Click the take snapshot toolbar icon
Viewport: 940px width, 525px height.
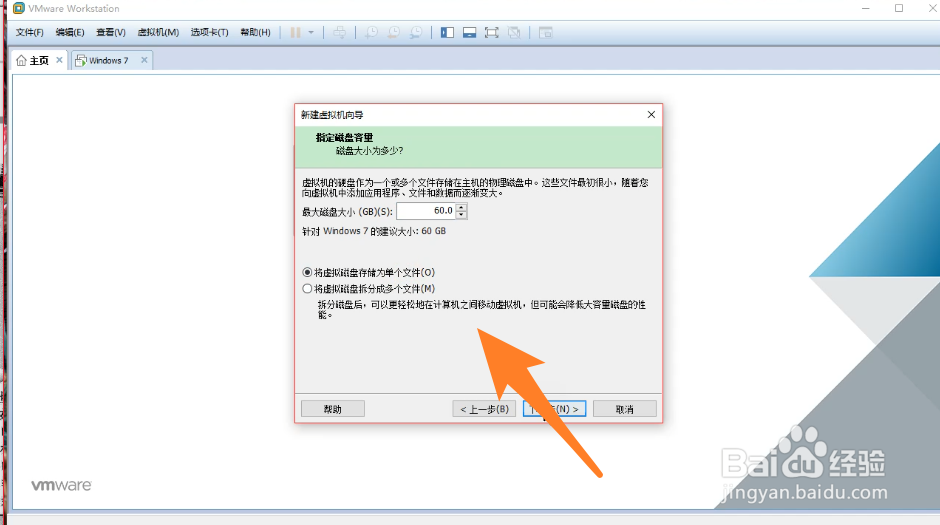[x=371, y=32]
